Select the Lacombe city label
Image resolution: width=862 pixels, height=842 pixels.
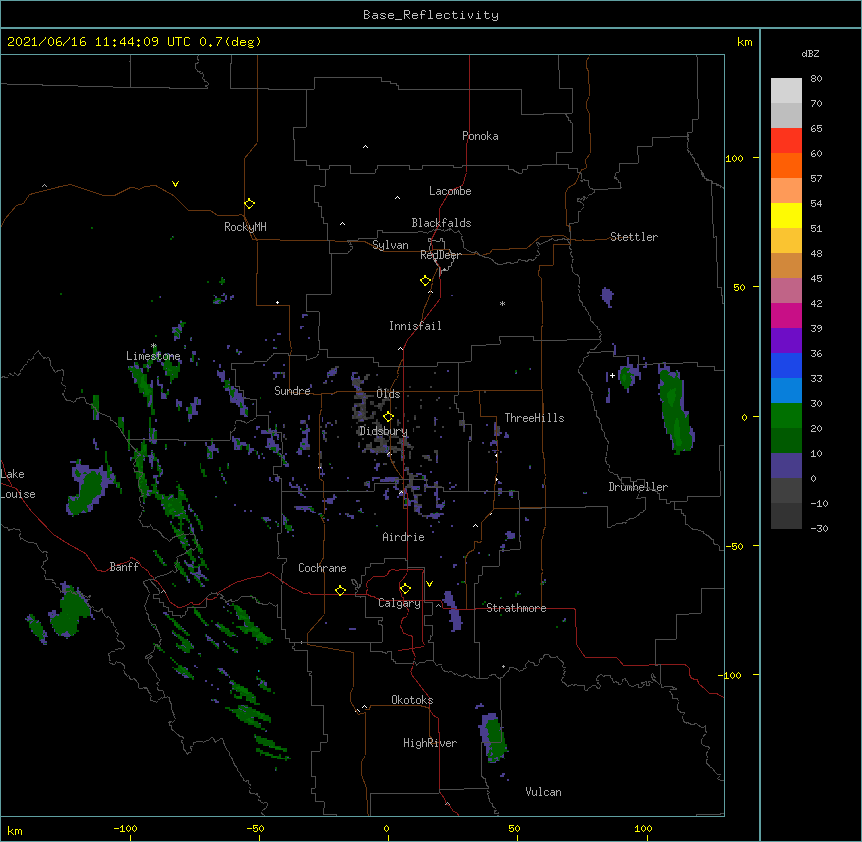coord(450,191)
